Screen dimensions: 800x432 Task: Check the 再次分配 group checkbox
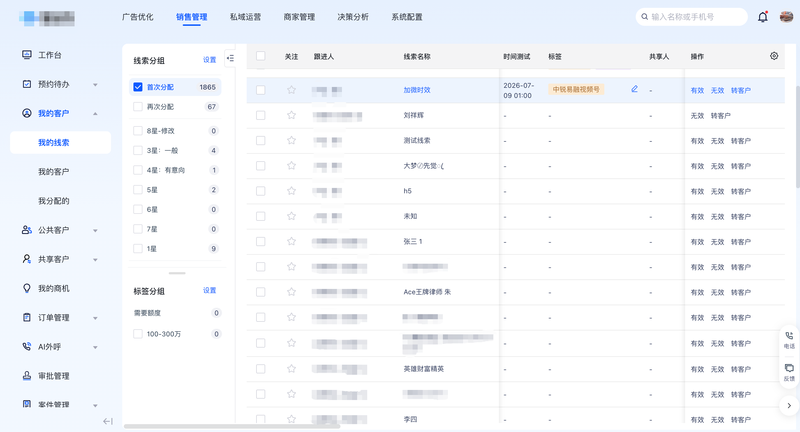click(x=138, y=107)
